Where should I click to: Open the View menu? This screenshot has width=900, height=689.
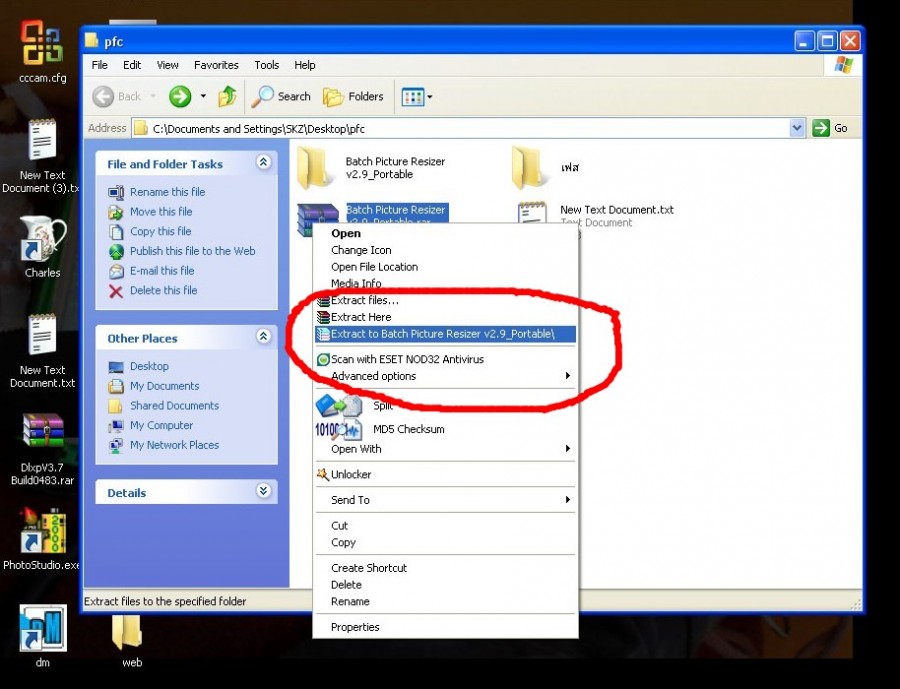(x=168, y=65)
